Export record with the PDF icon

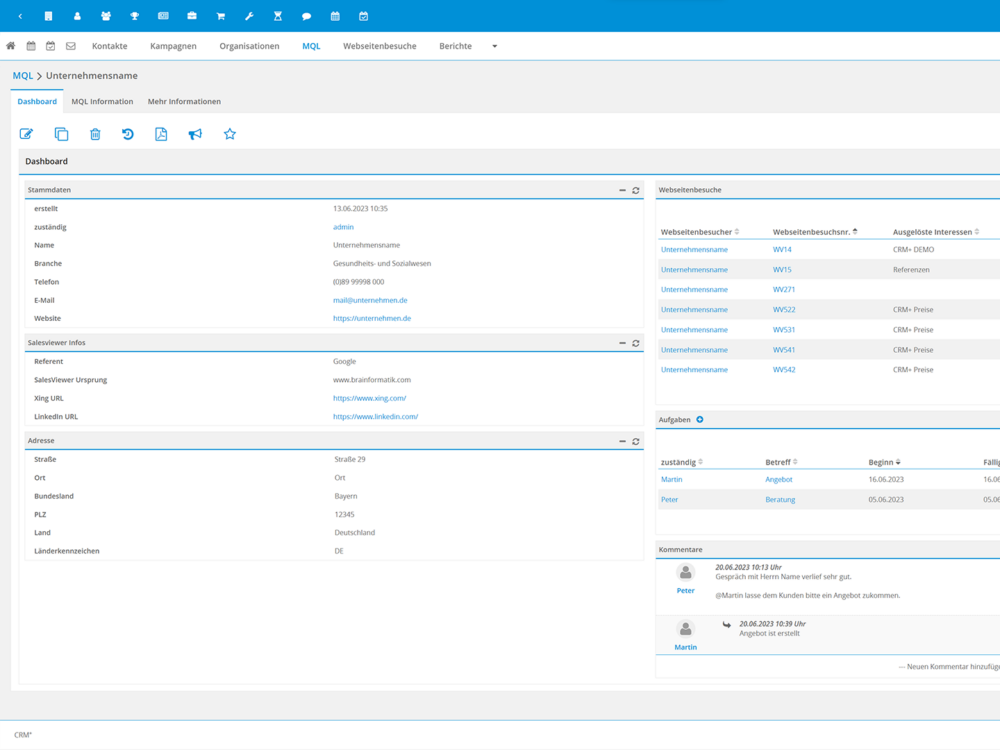pyautogui.click(x=161, y=134)
